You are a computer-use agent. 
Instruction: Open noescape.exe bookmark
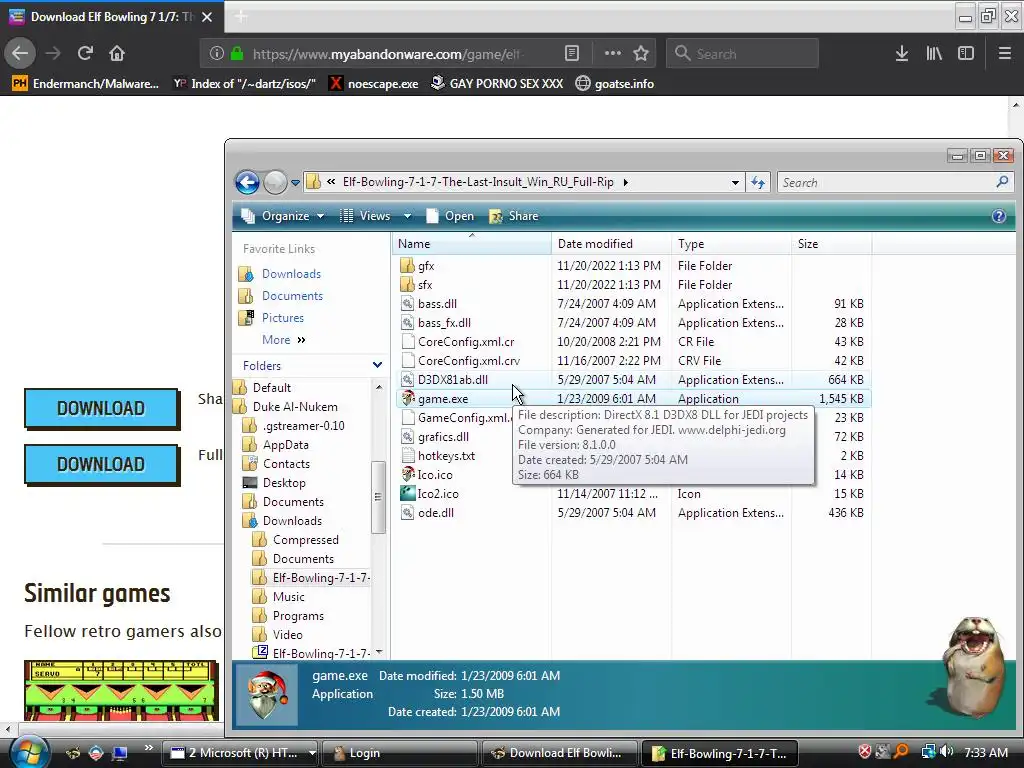pos(374,84)
